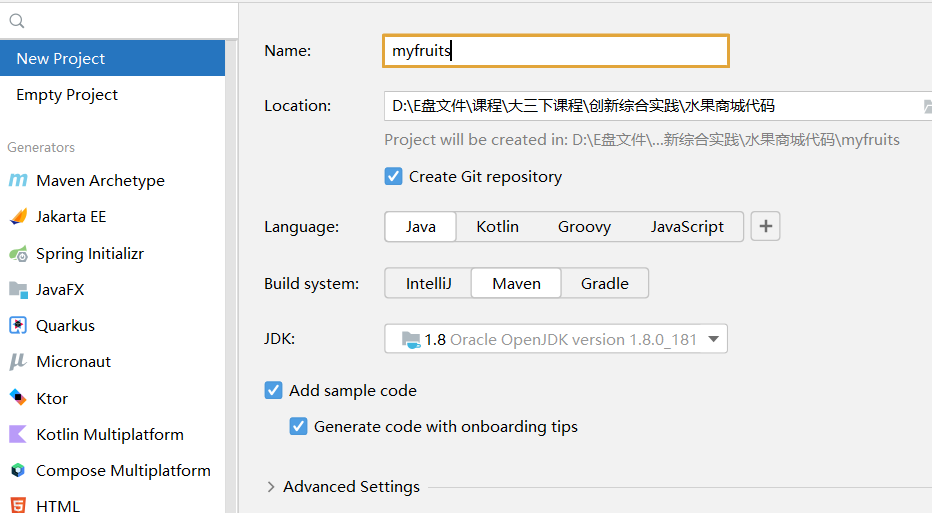932x513 pixels.
Task: Select Quarkus generator entry
Action: (x=112, y=326)
